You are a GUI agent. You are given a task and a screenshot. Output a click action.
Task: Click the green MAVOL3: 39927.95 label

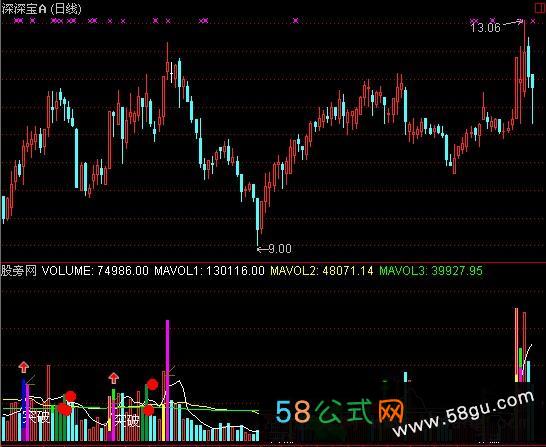[x=431, y=270]
